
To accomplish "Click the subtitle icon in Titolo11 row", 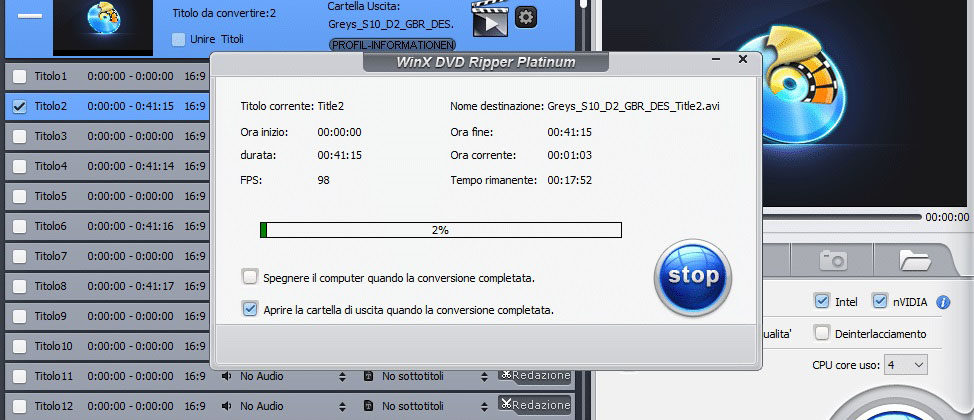I will [x=368, y=377].
